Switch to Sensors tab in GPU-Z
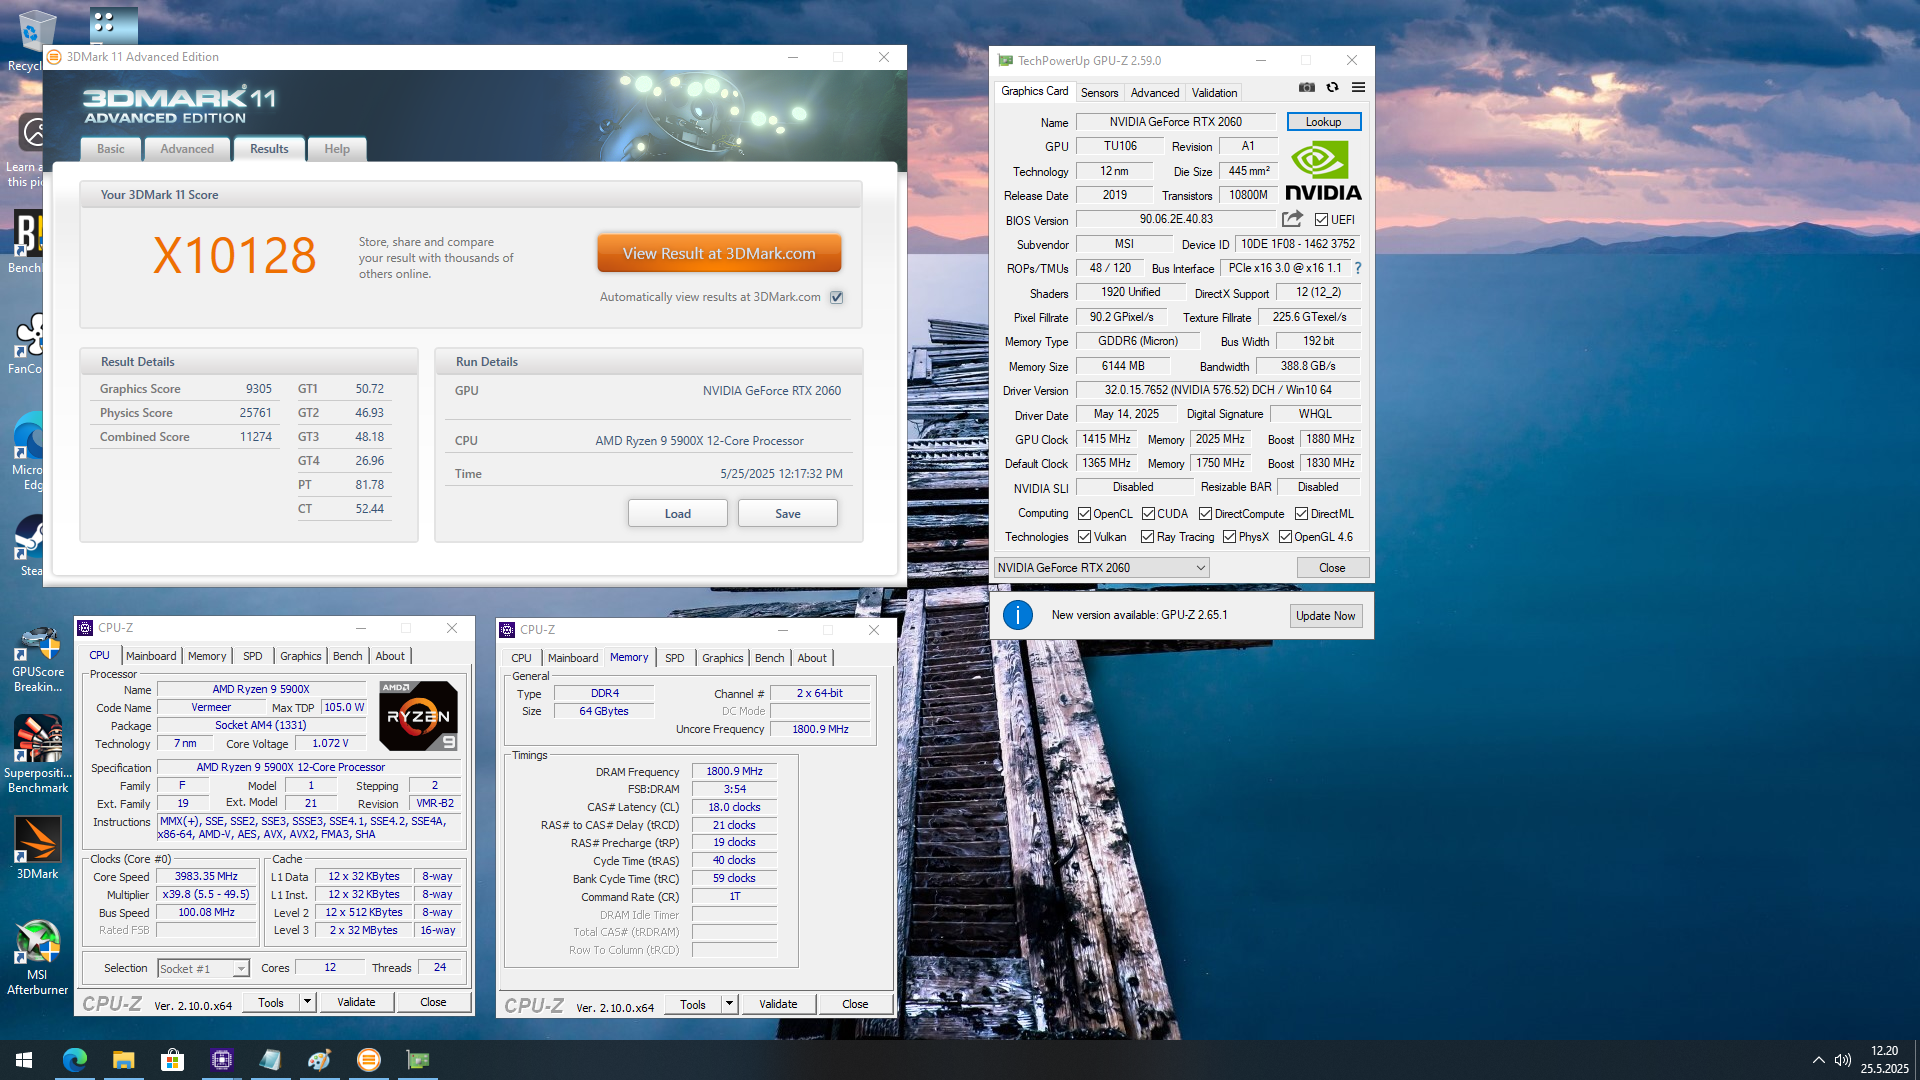The image size is (1920, 1080). click(x=1099, y=93)
